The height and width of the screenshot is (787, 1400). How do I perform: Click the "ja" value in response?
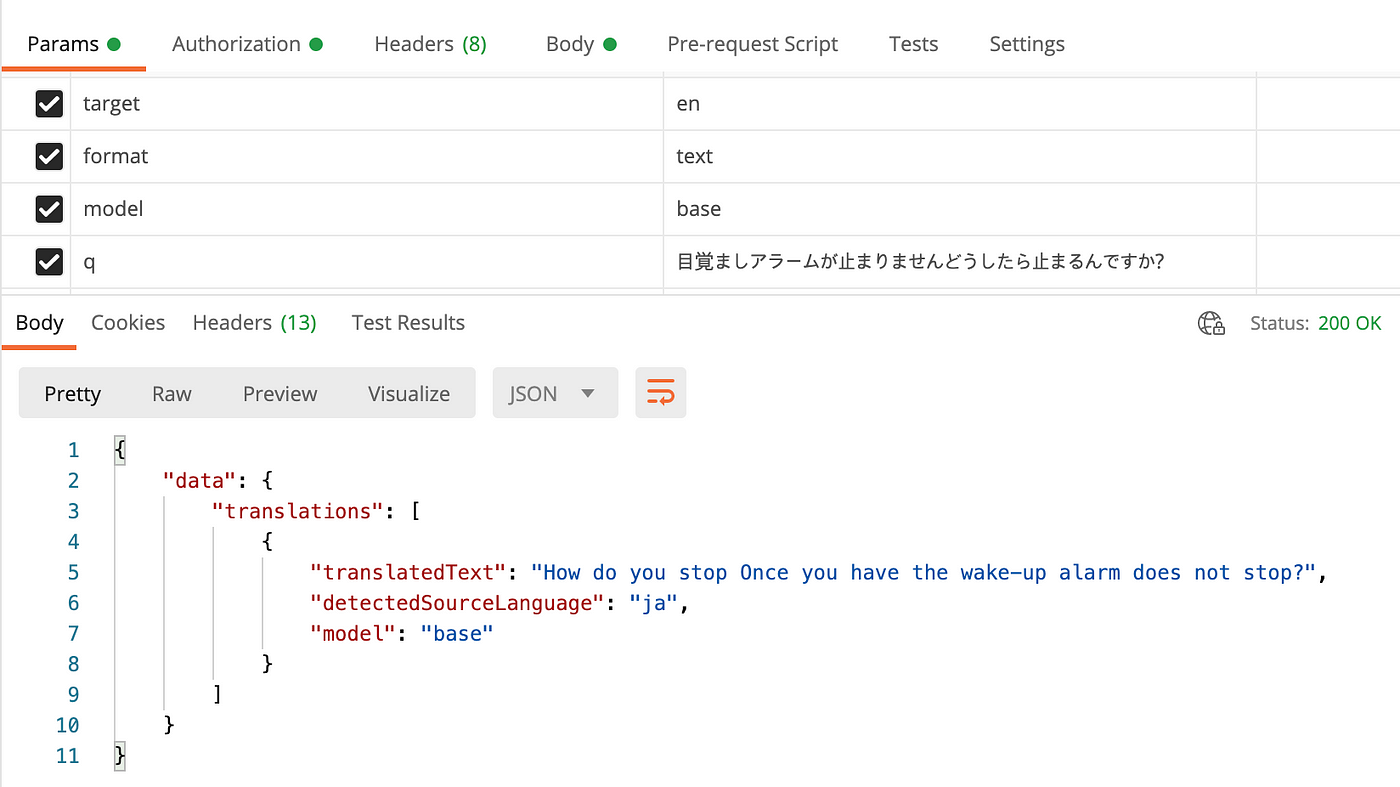(x=654, y=603)
